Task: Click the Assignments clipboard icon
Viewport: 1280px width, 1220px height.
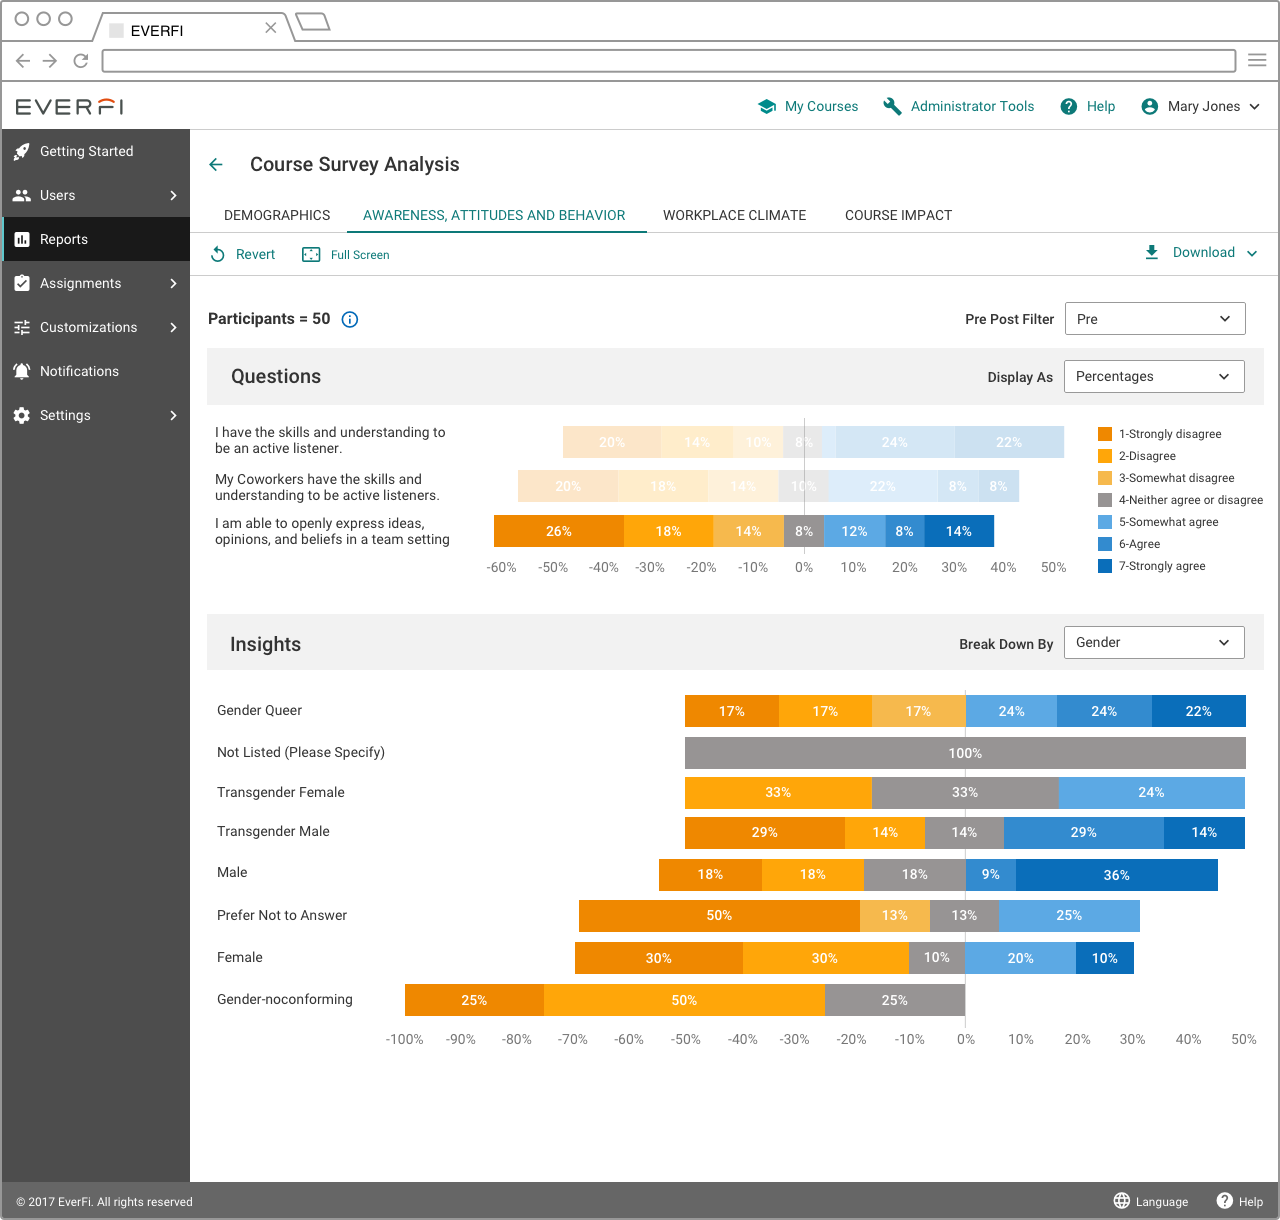Action: tap(22, 284)
